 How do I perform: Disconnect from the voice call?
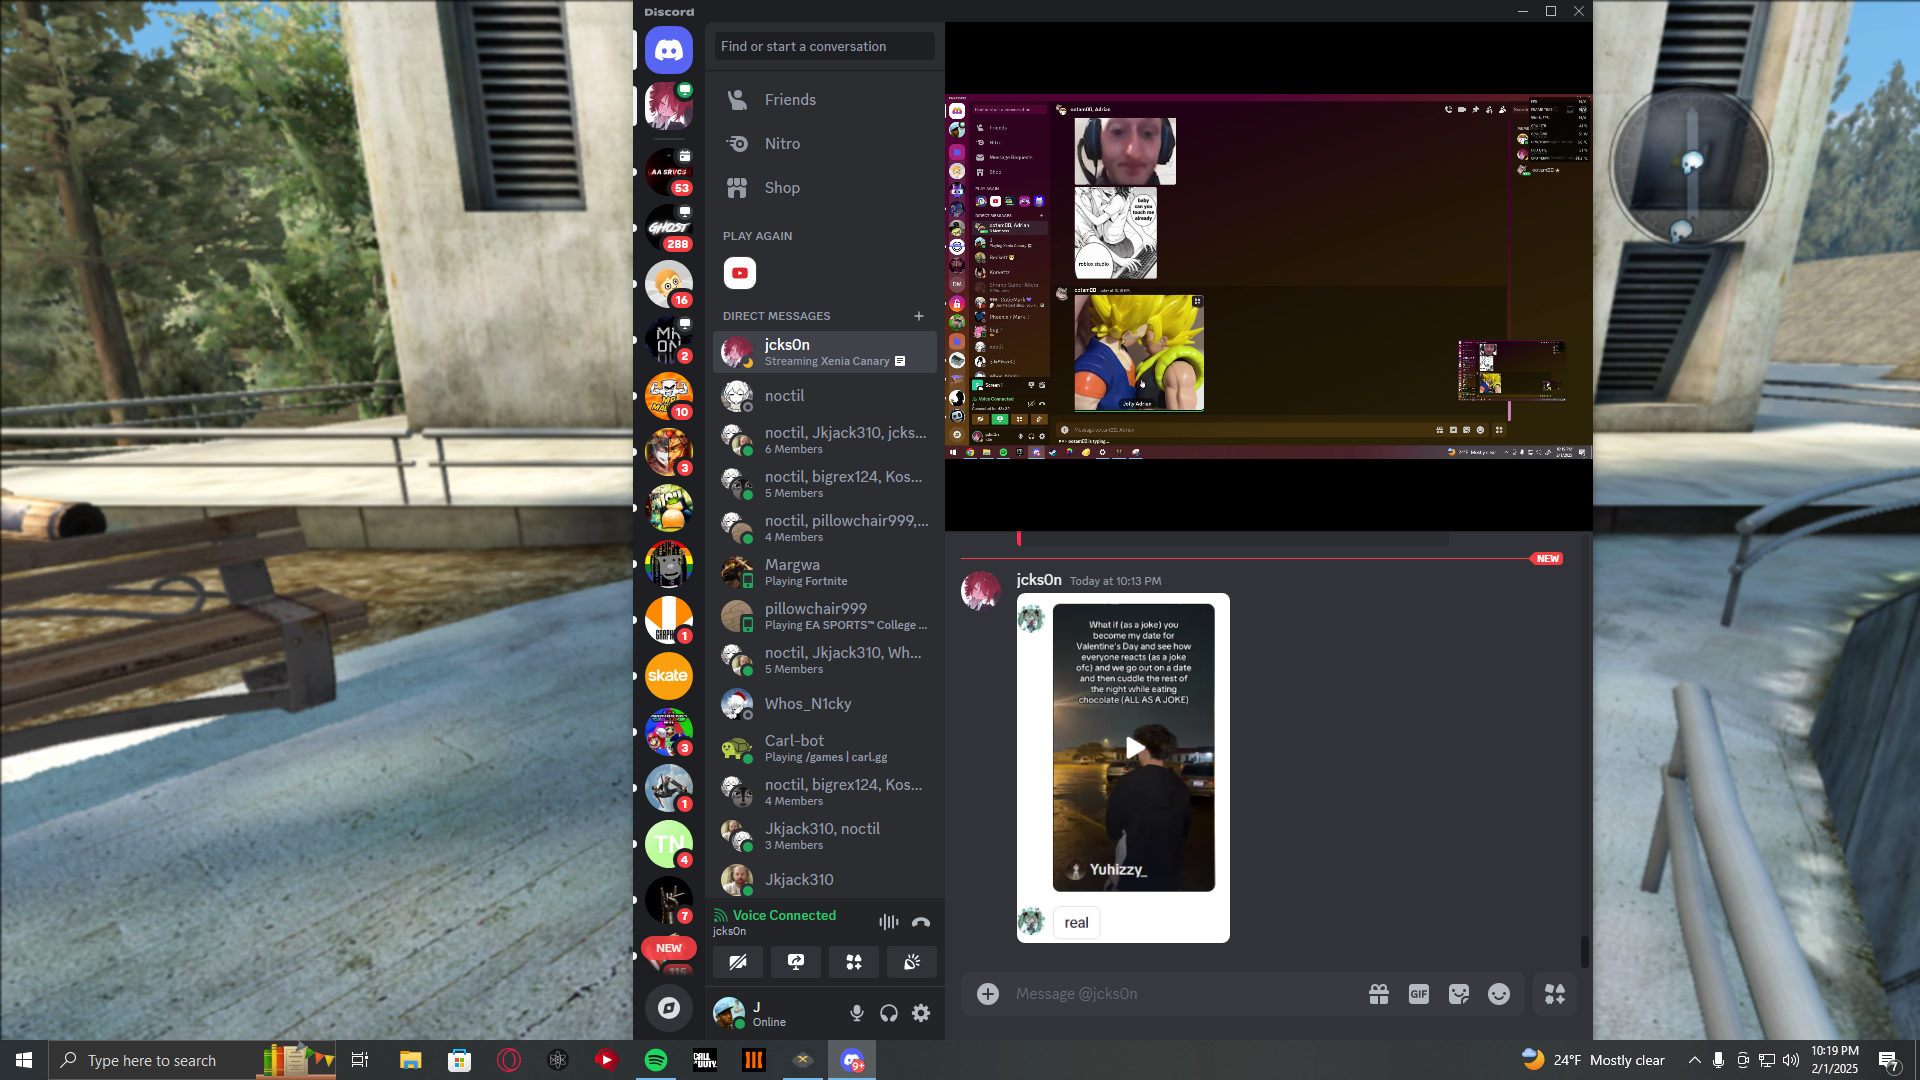tap(921, 922)
